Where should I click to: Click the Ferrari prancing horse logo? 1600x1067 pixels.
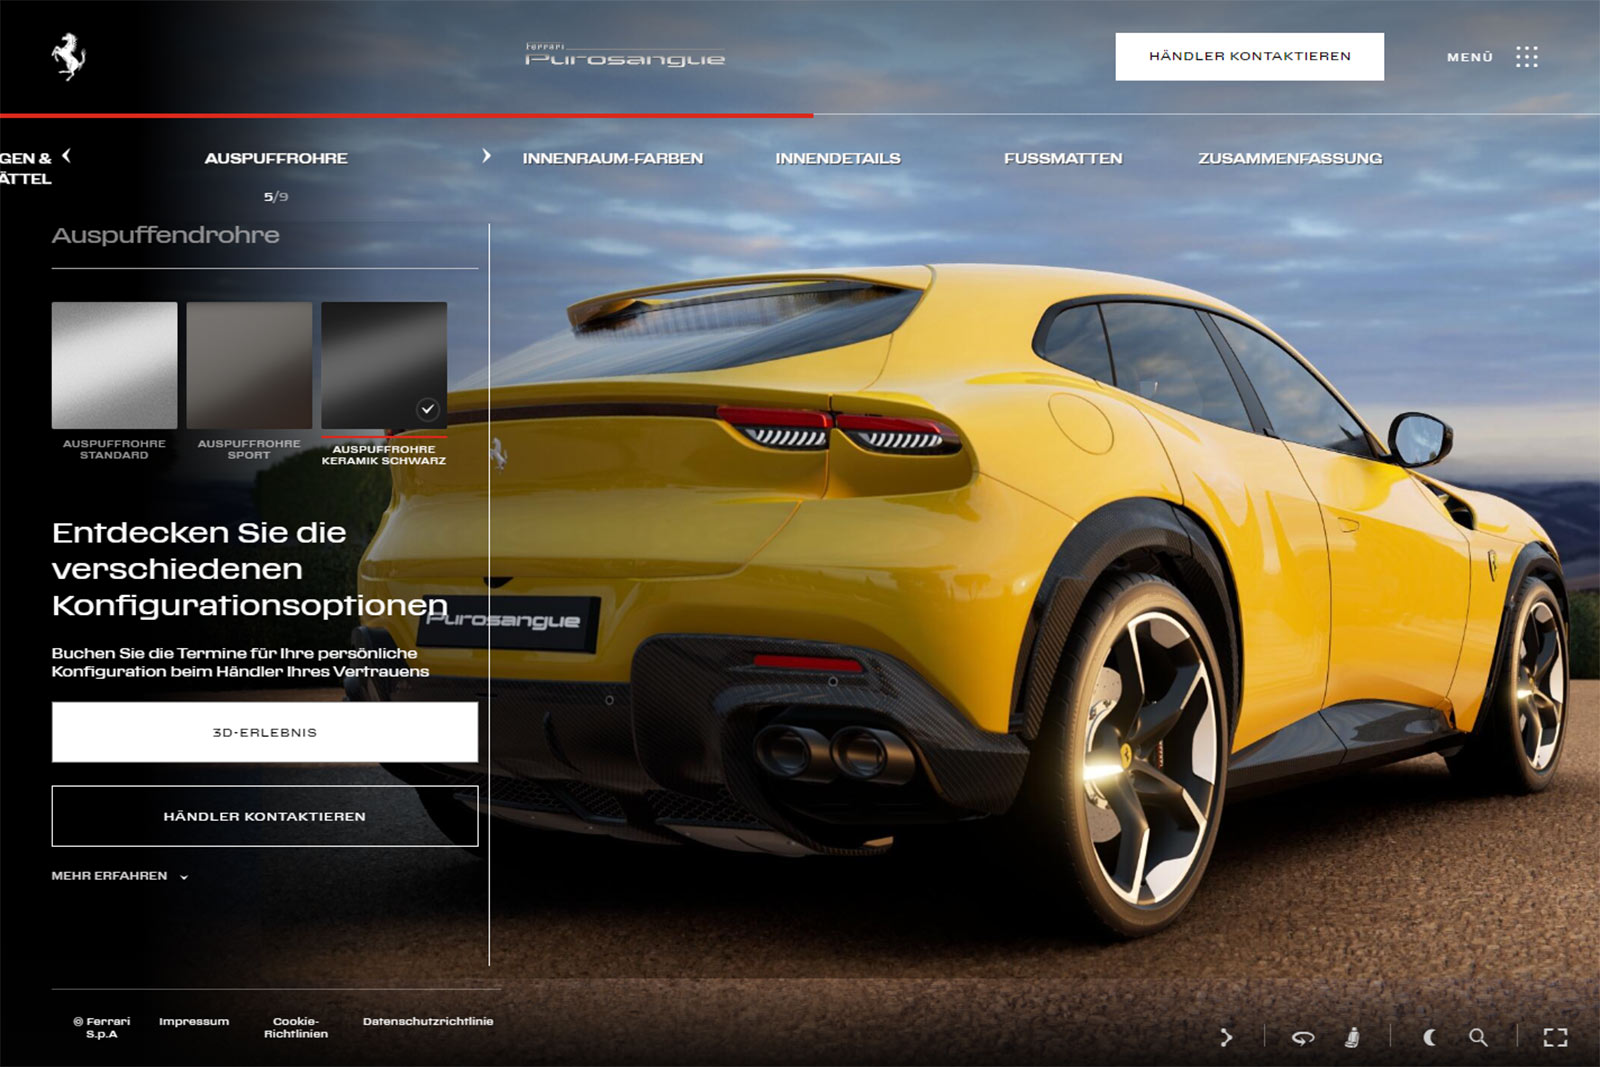tap(68, 56)
